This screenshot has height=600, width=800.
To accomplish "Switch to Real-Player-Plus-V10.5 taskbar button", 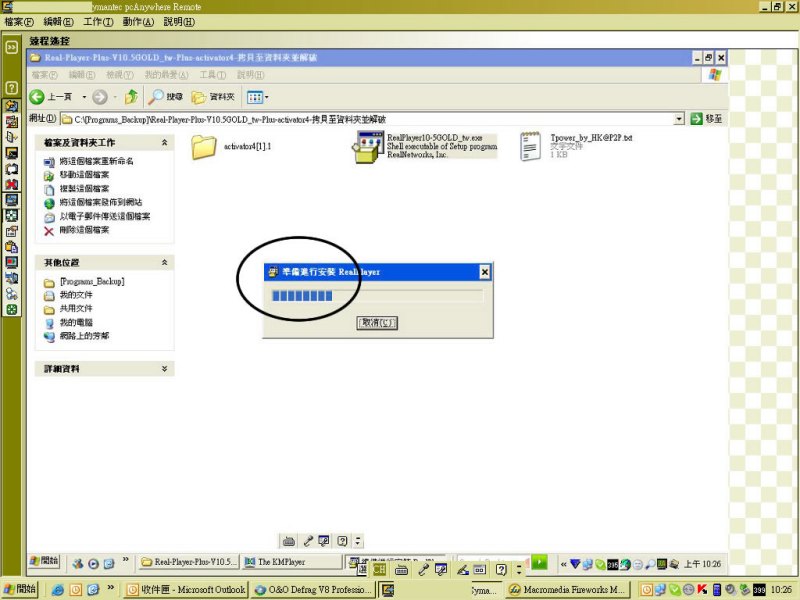I will (189, 562).
